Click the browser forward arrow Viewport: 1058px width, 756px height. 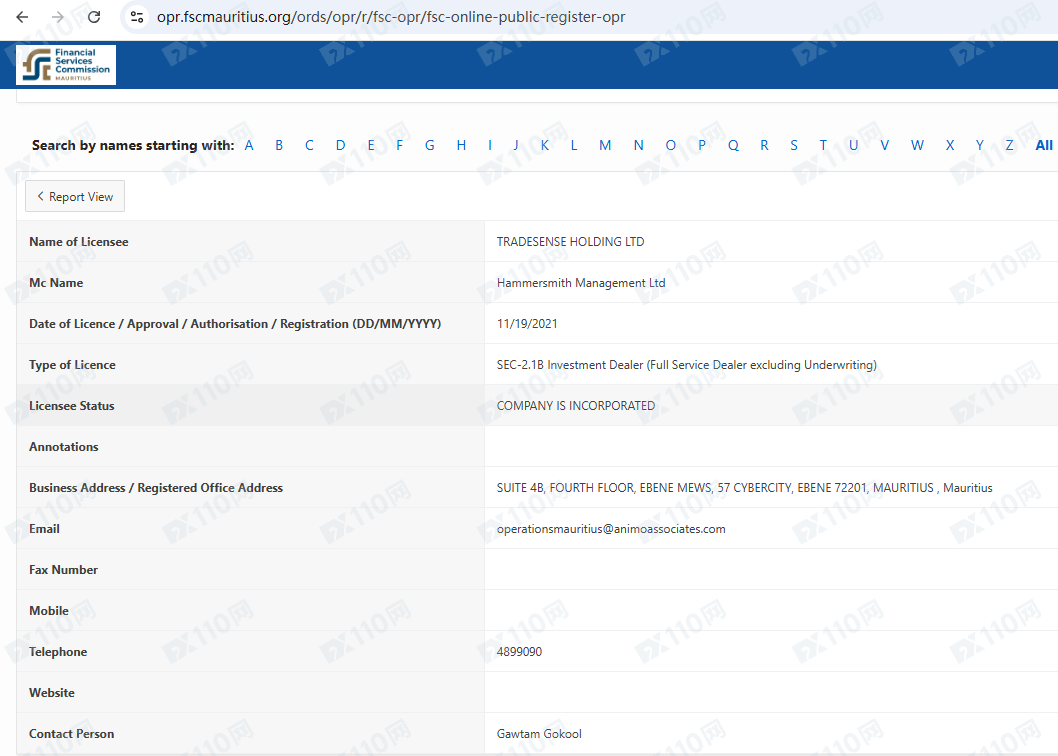(58, 17)
